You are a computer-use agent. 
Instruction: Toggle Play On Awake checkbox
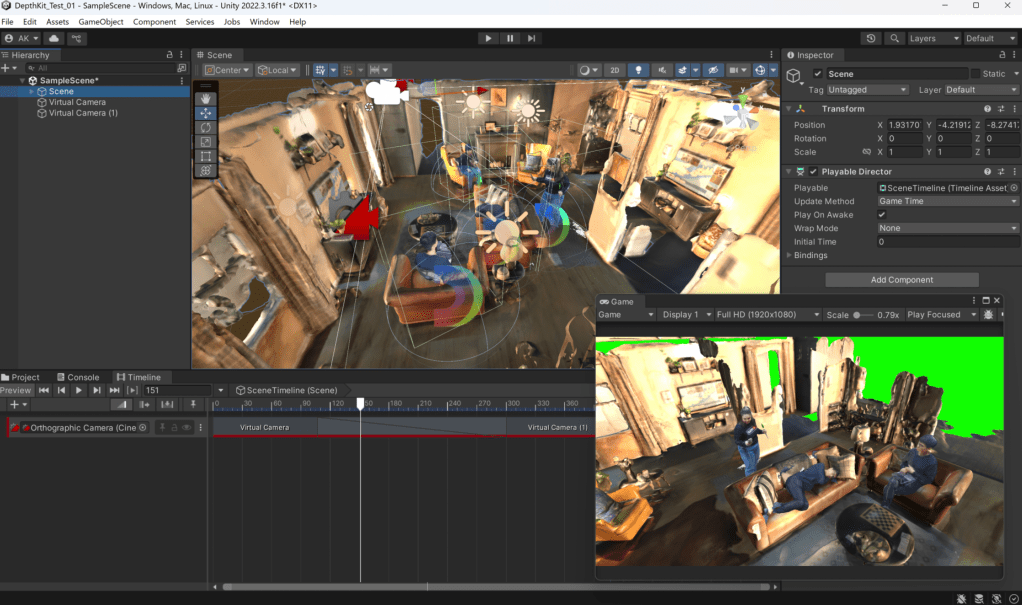point(881,215)
